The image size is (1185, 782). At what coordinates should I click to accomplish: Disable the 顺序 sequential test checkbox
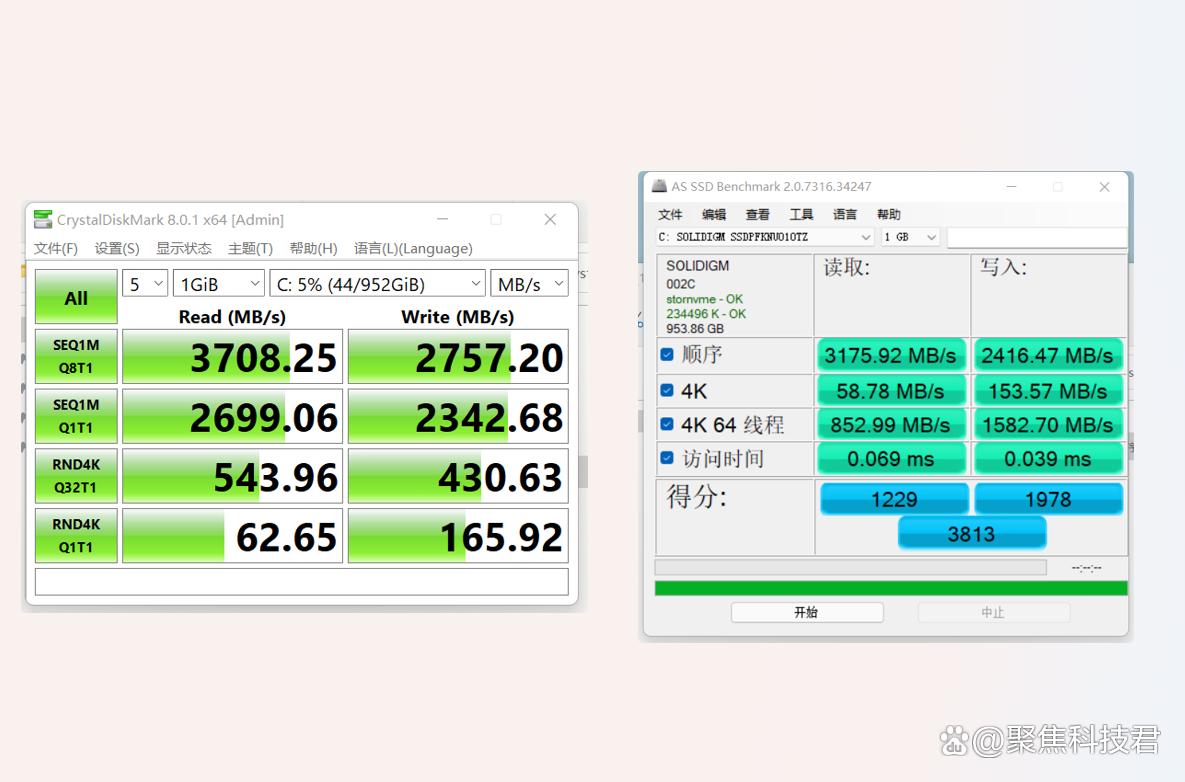(x=667, y=355)
